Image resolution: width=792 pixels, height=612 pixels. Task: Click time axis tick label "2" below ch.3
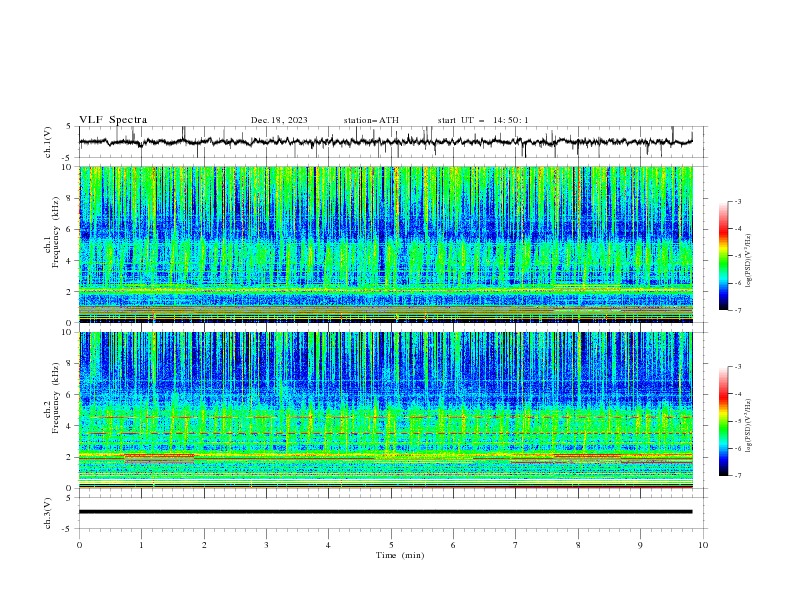pyautogui.click(x=204, y=545)
